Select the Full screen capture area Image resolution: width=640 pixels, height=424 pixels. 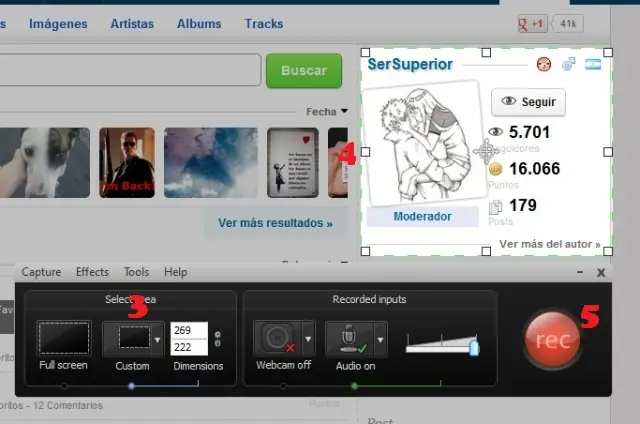point(64,338)
